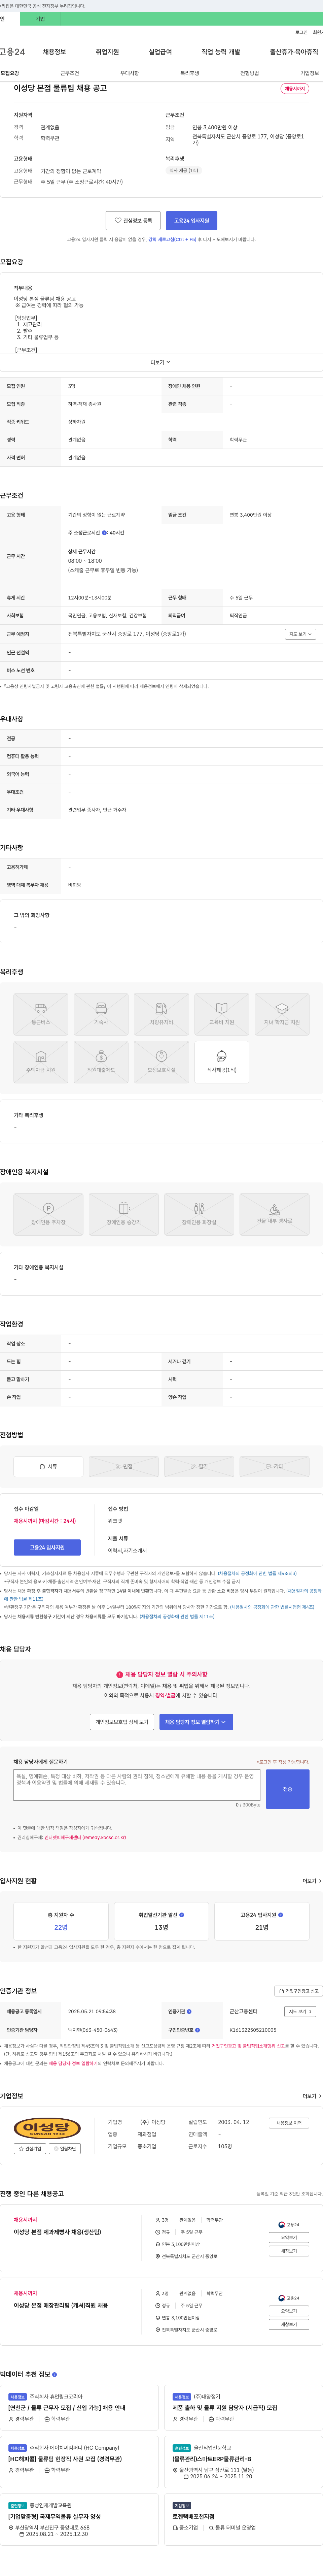
Task: Click top 고용24 입사지원 button
Action: tap(192, 220)
